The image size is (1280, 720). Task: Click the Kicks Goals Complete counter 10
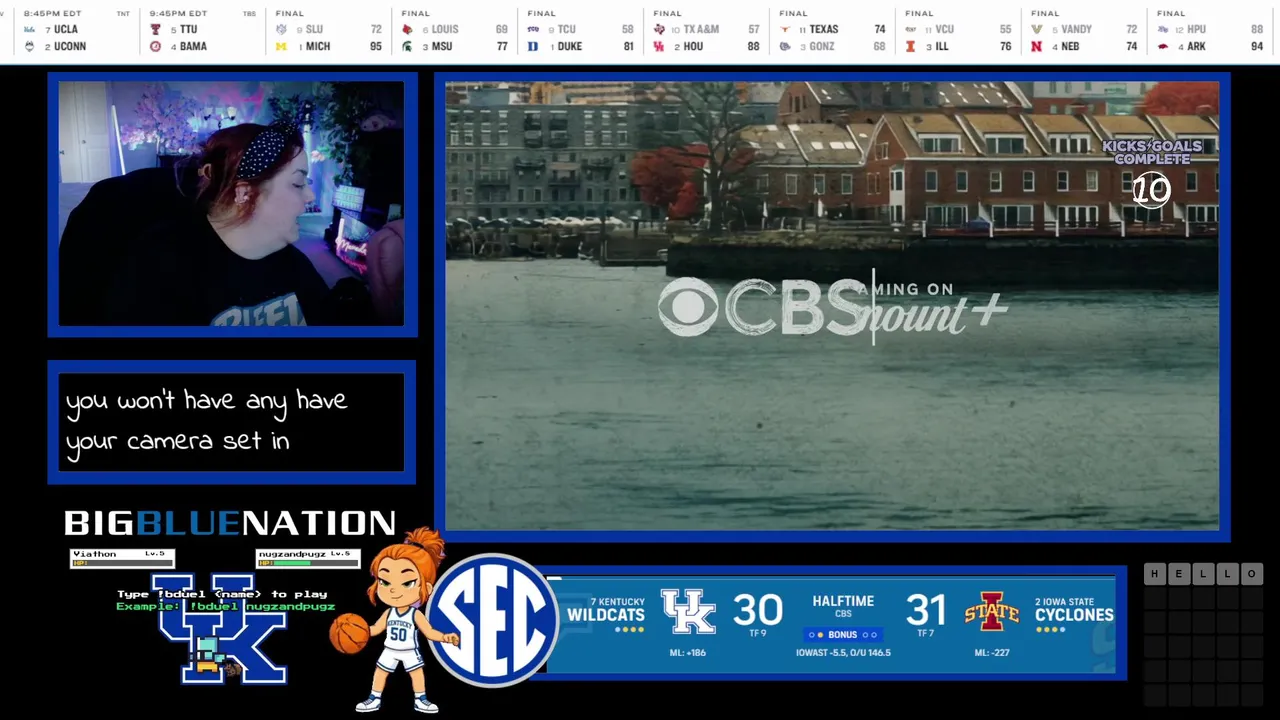click(1151, 190)
